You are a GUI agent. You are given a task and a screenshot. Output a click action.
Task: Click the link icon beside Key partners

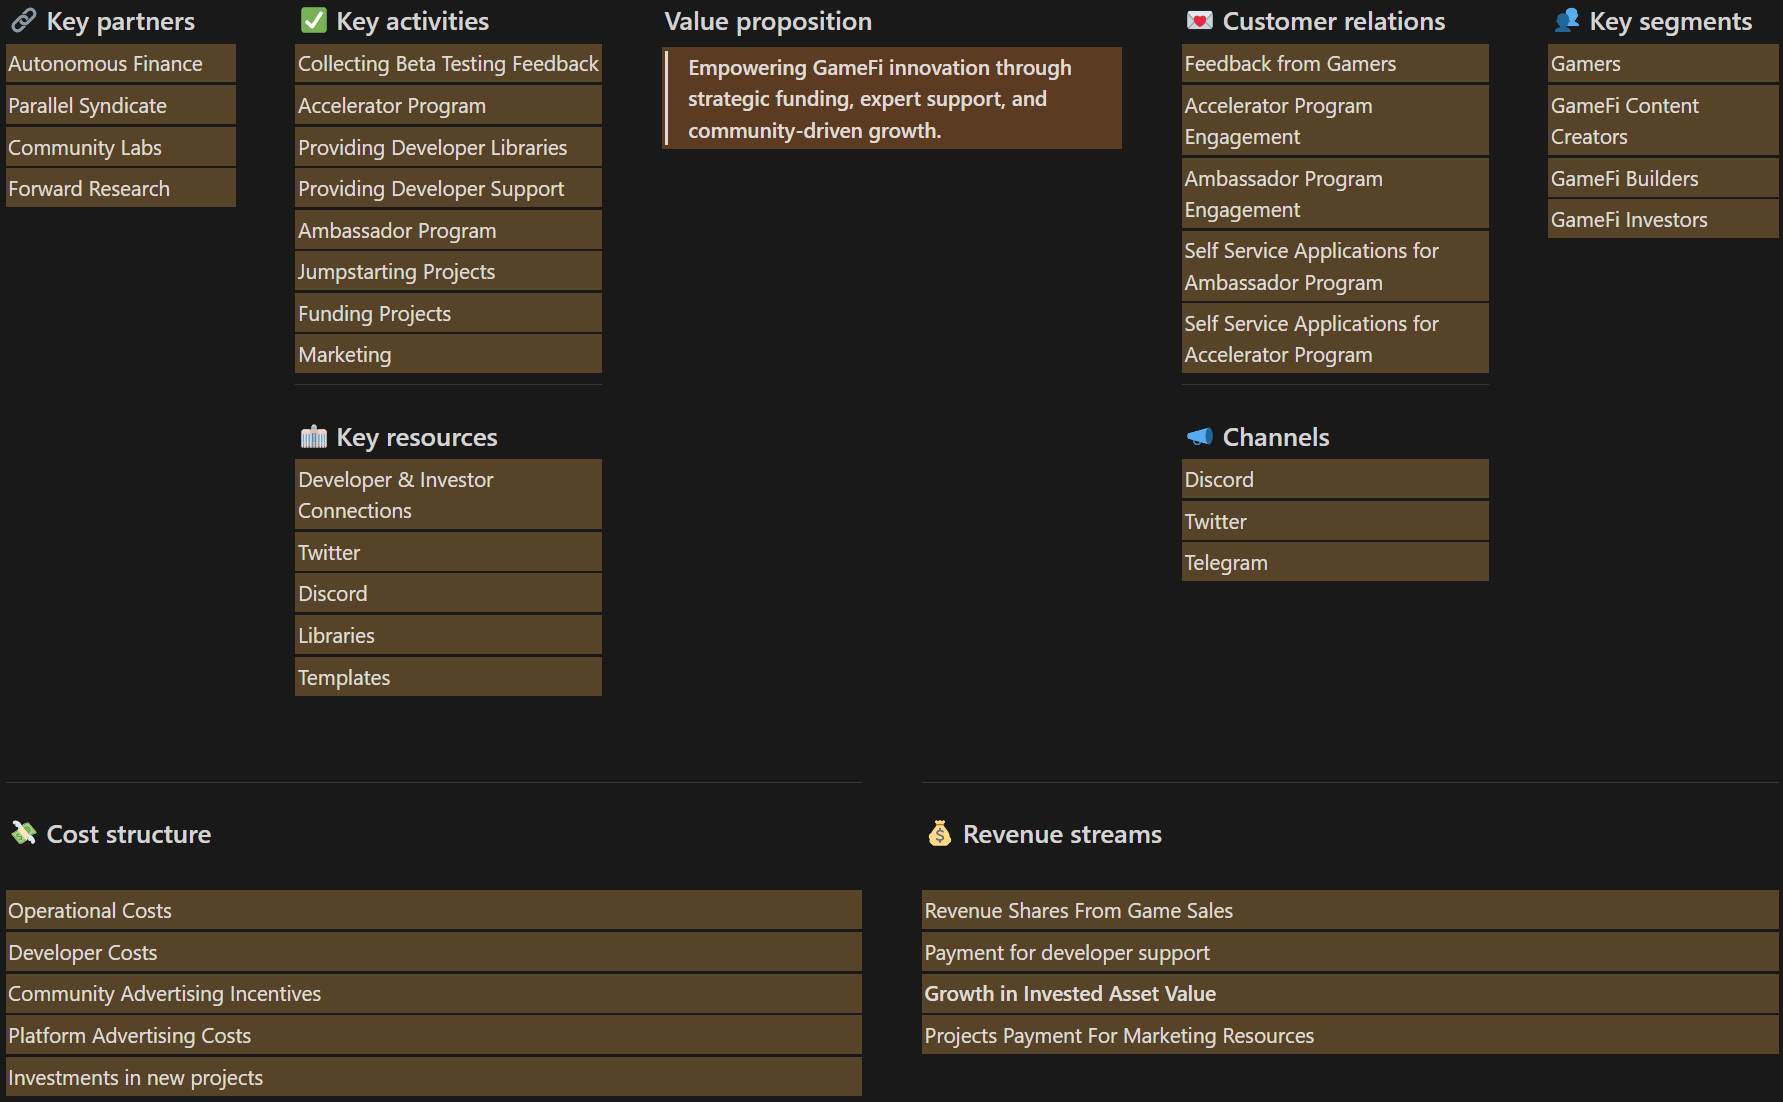(22, 20)
